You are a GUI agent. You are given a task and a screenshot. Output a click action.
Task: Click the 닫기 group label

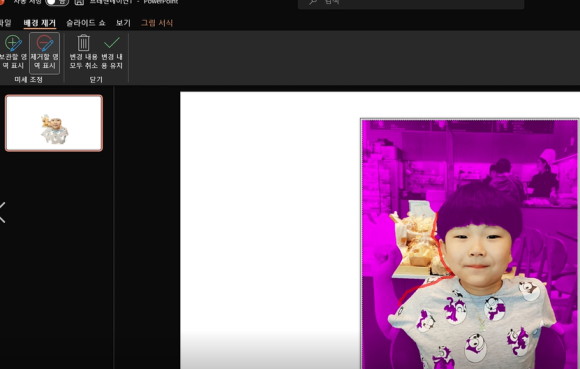point(96,79)
